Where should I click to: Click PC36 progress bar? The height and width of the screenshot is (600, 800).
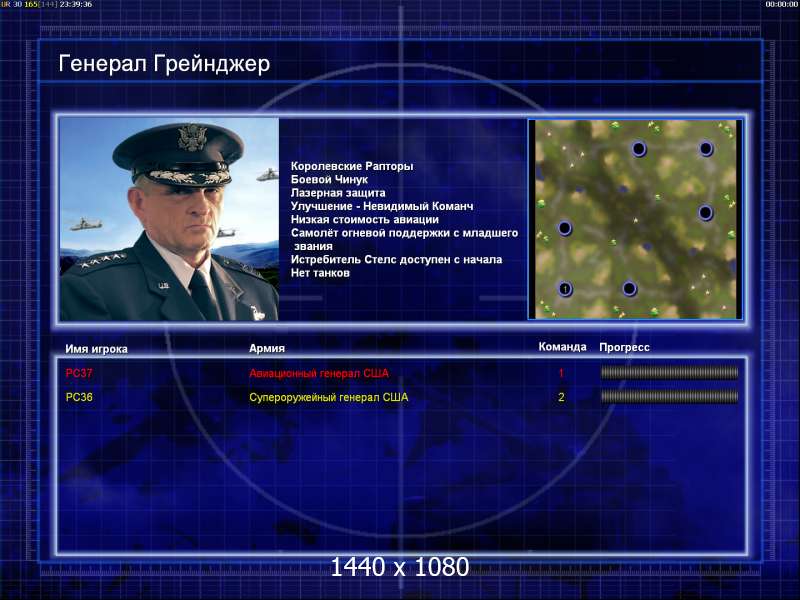click(x=669, y=396)
